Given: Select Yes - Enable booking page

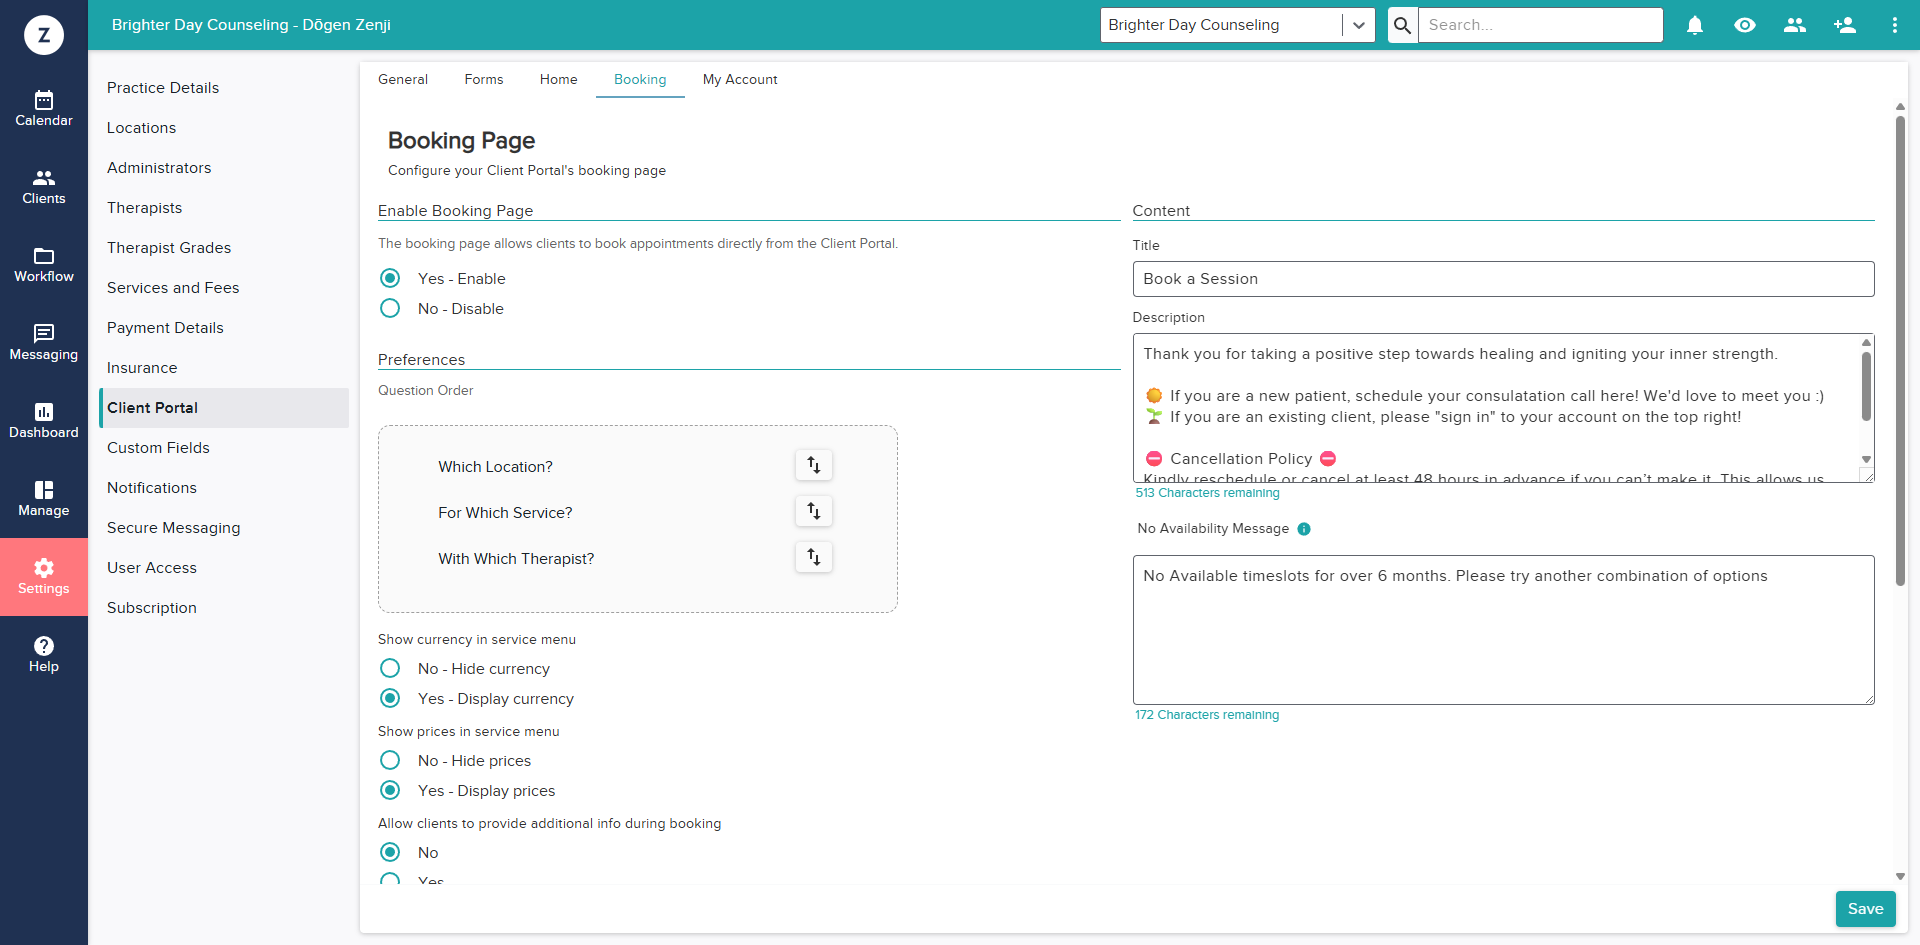Looking at the screenshot, I should coord(390,278).
